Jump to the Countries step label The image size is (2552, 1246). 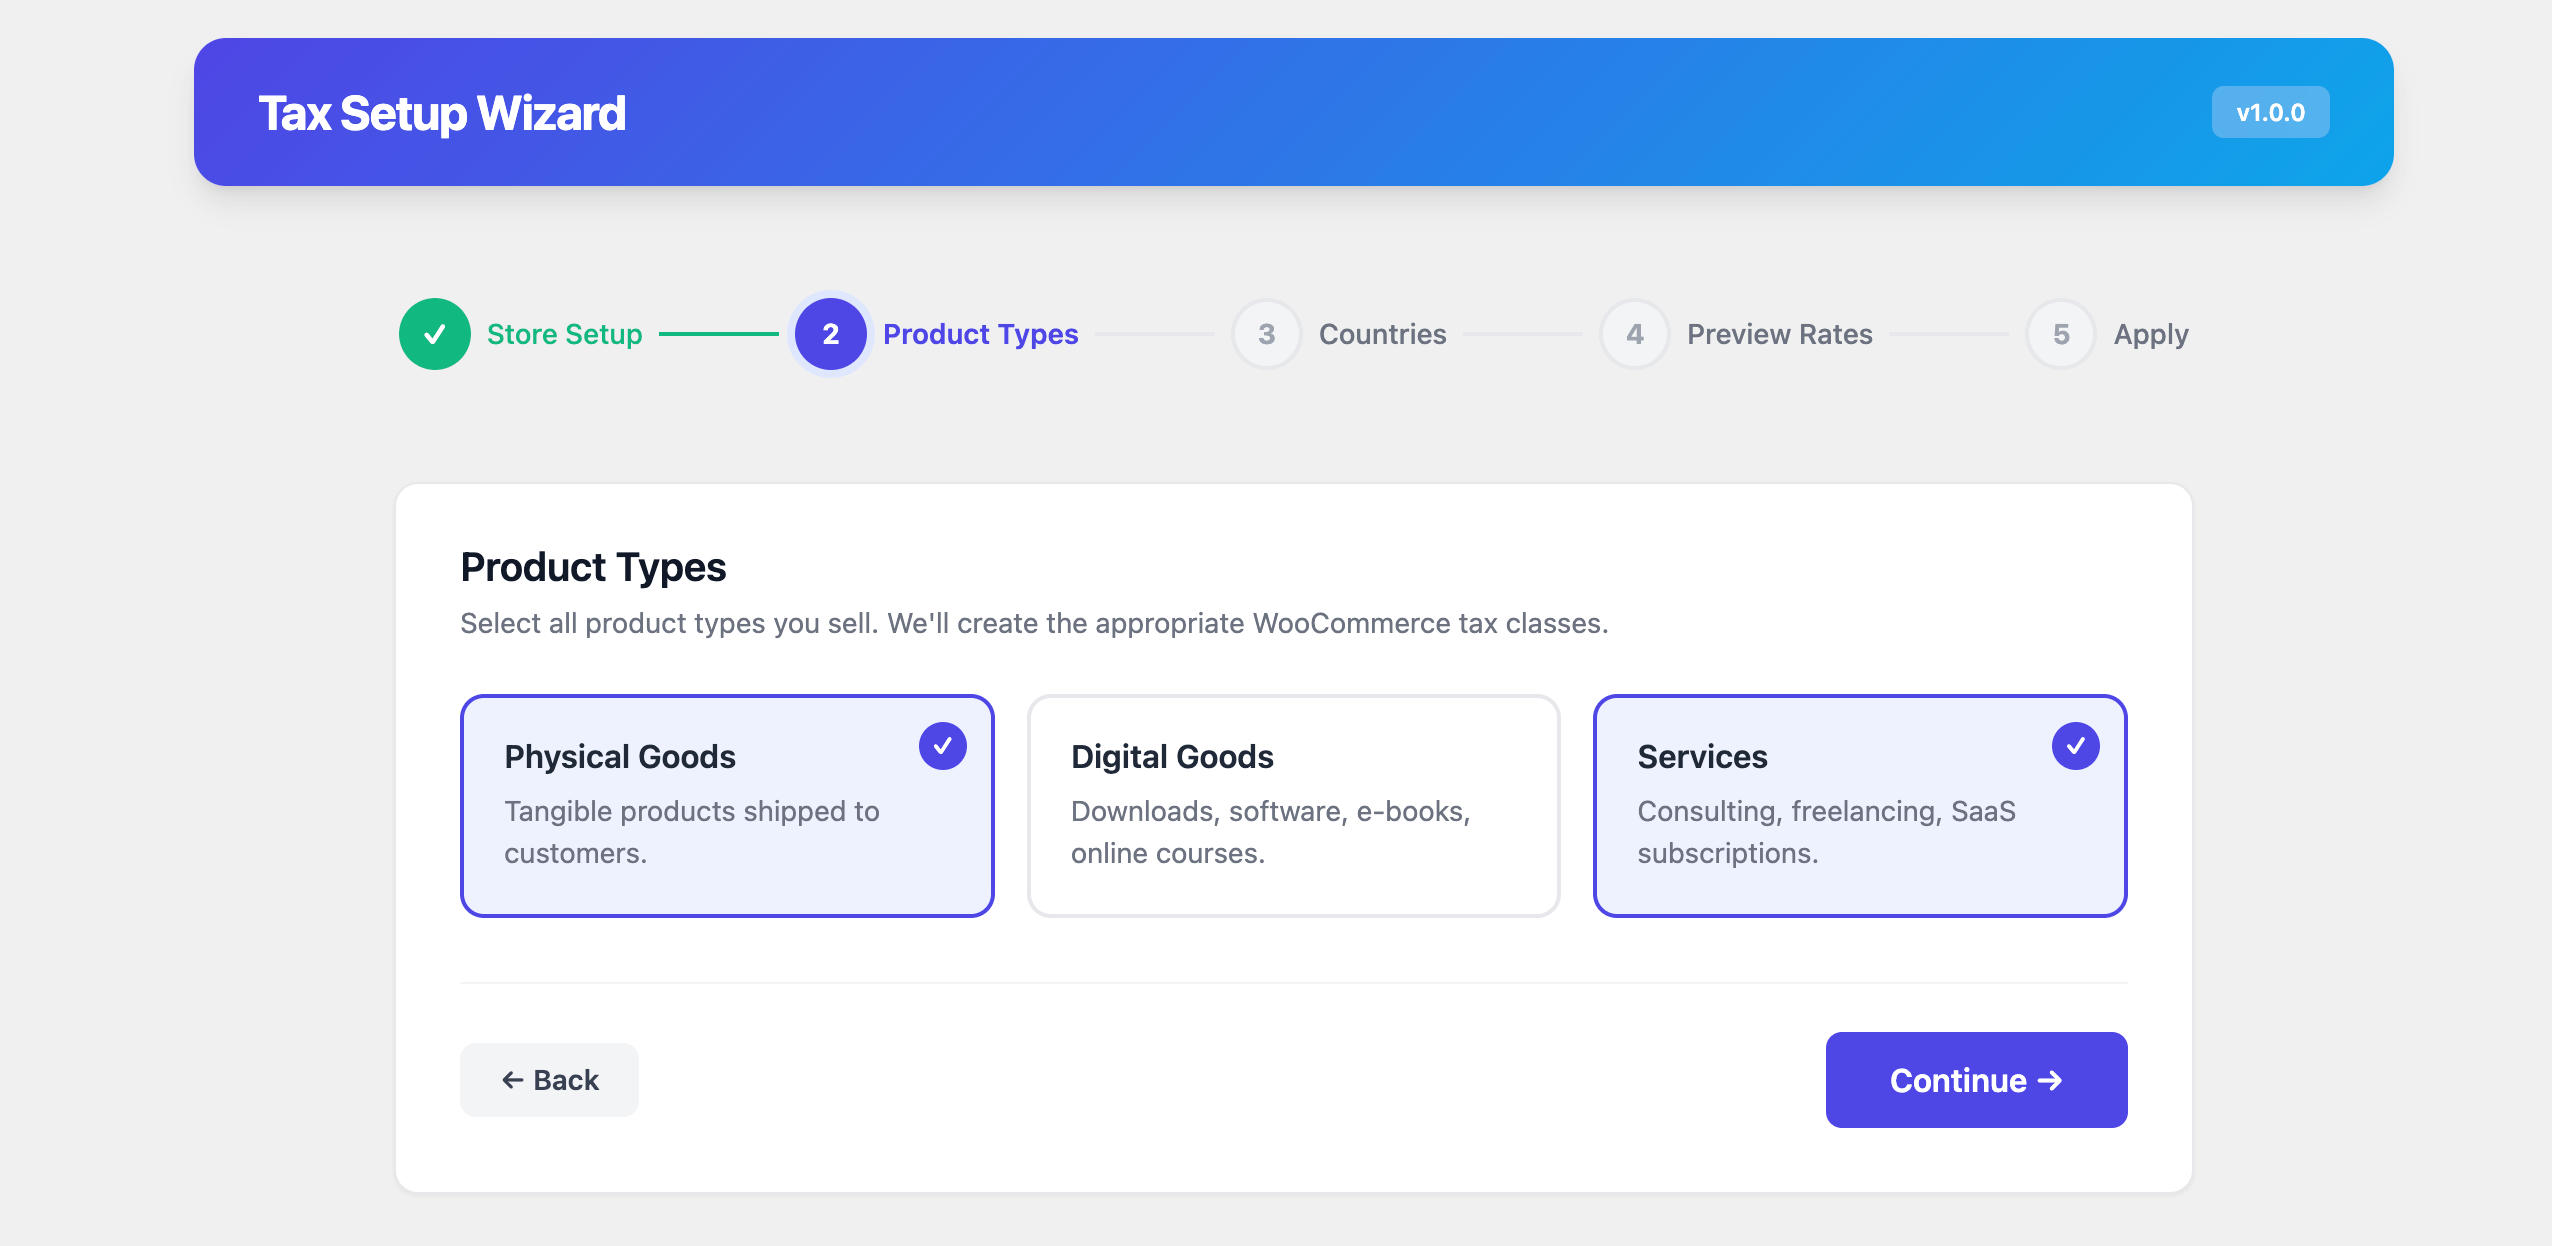point(1383,334)
